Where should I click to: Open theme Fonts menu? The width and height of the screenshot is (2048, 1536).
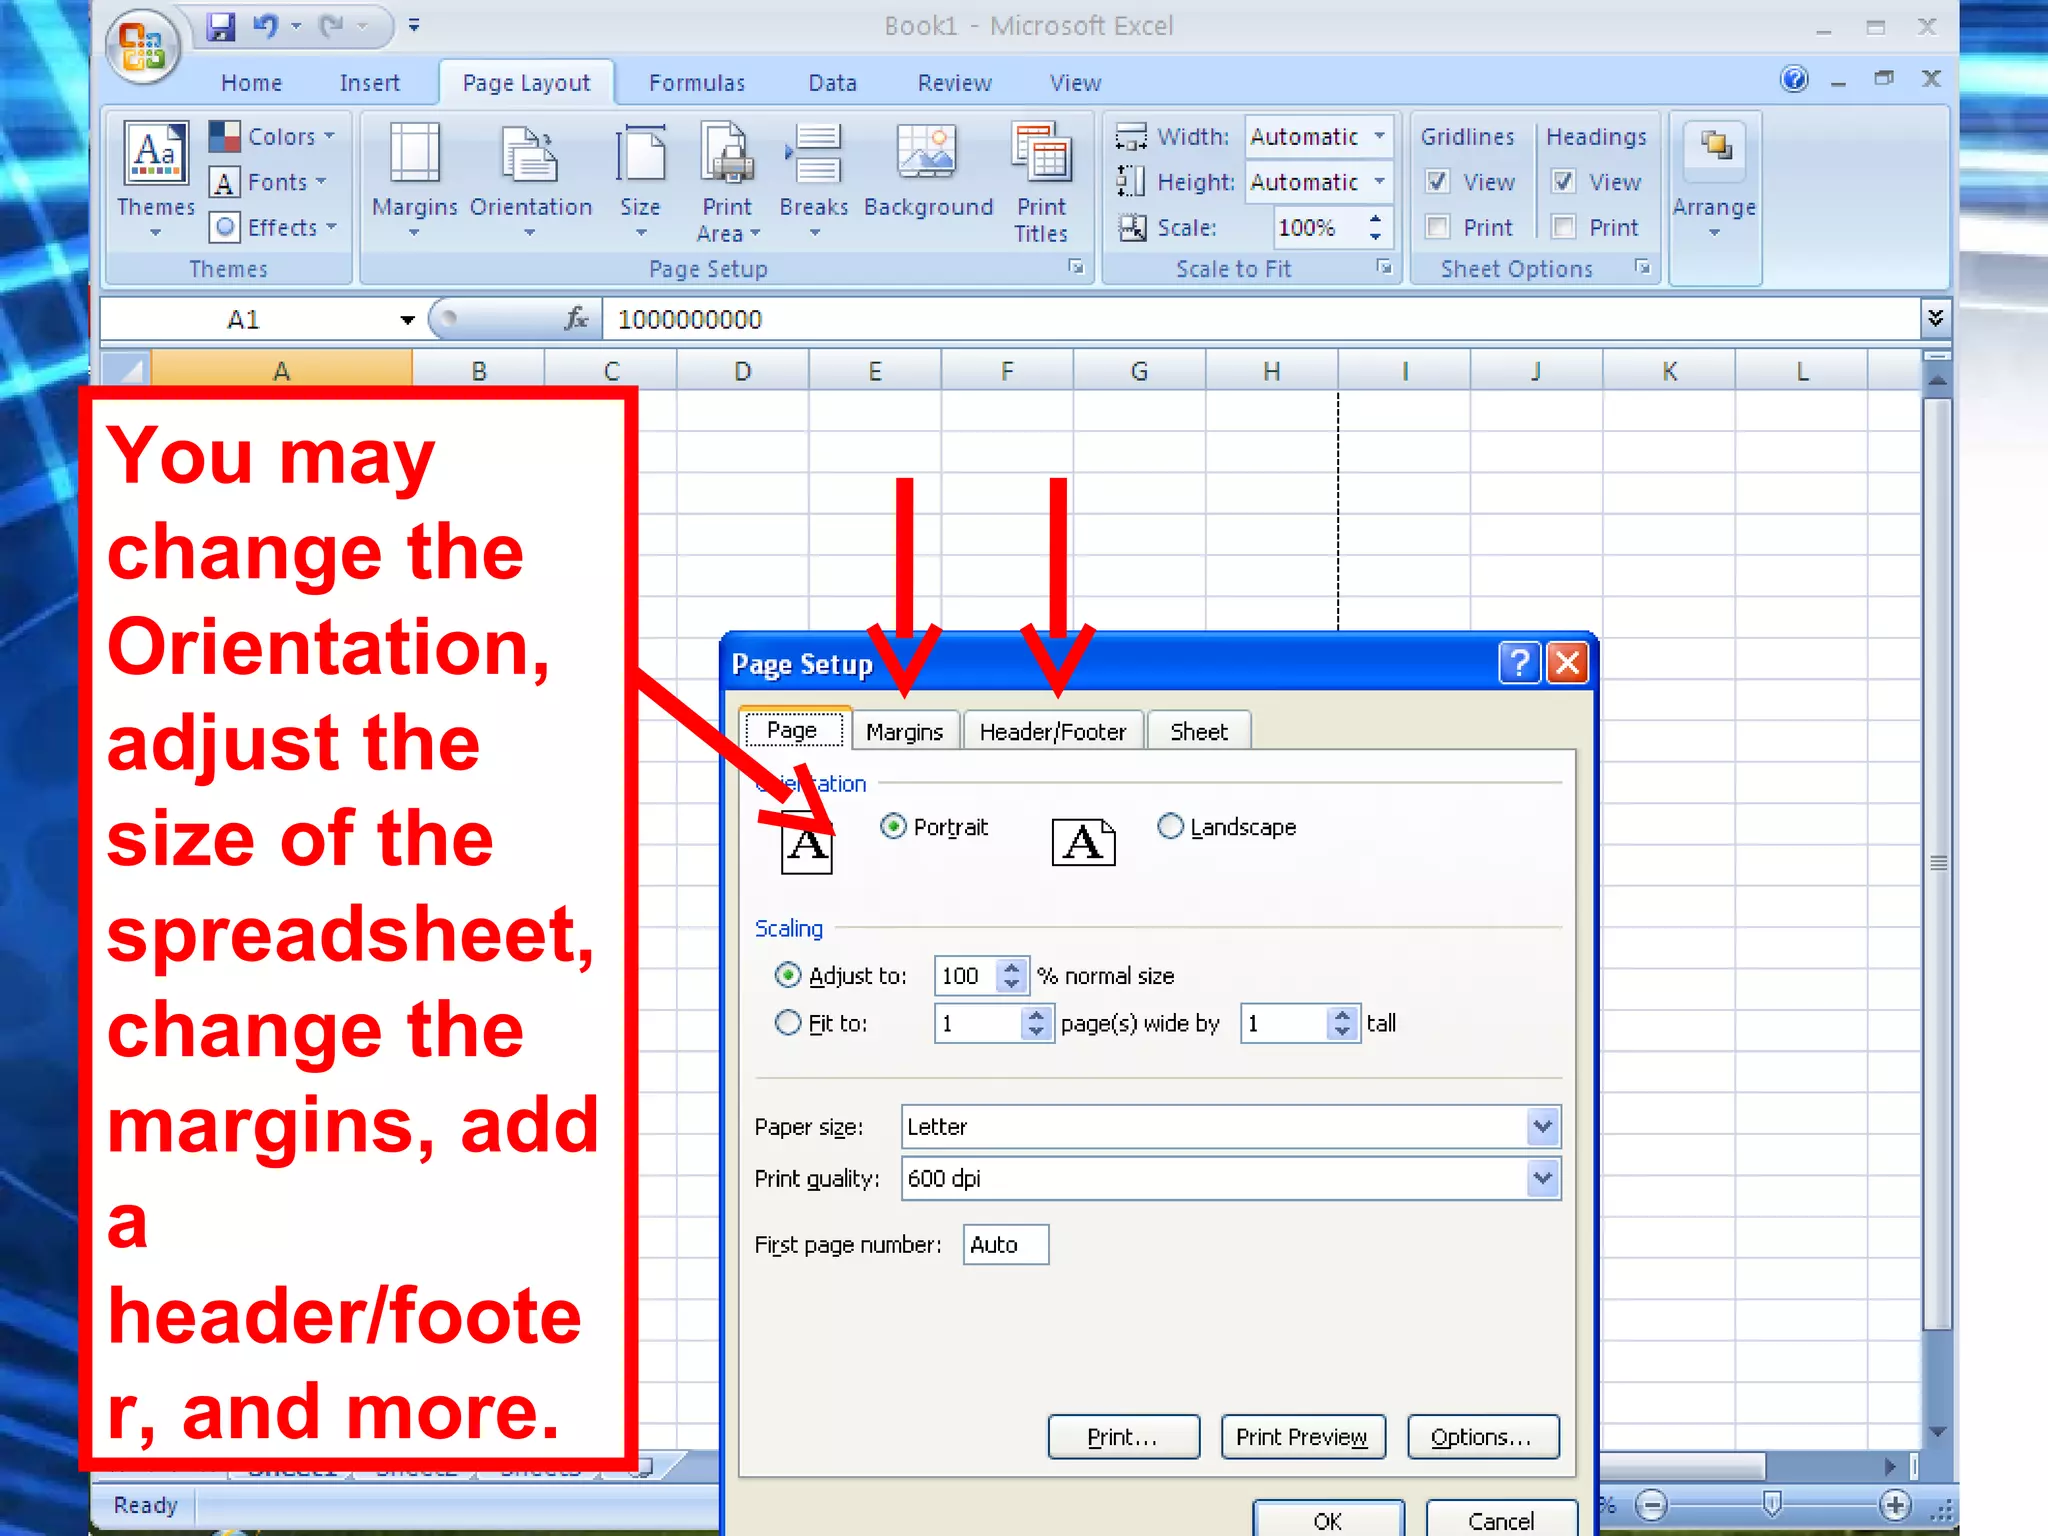269,182
